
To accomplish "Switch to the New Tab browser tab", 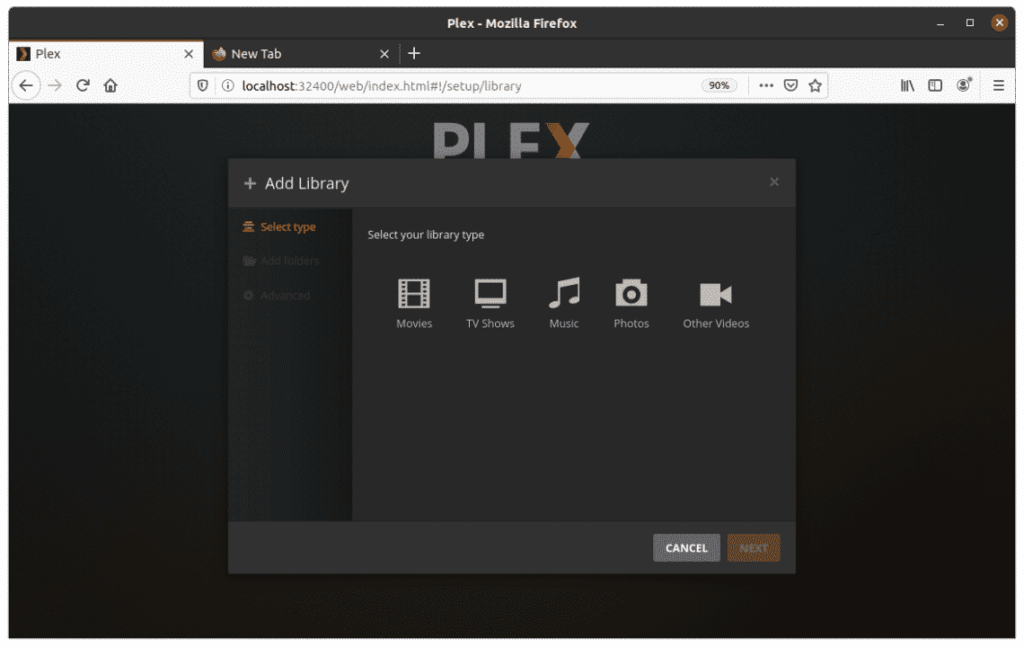I will coord(302,54).
